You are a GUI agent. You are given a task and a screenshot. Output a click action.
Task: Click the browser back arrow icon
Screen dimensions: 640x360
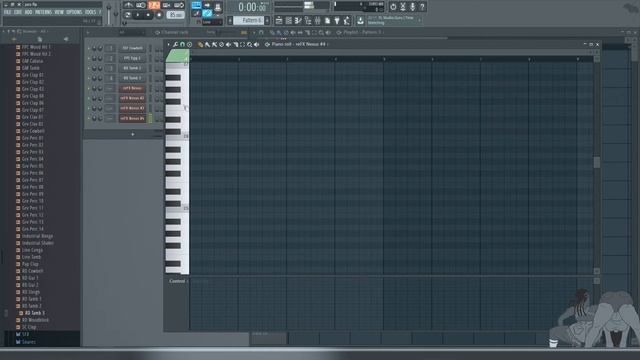coord(13,39)
